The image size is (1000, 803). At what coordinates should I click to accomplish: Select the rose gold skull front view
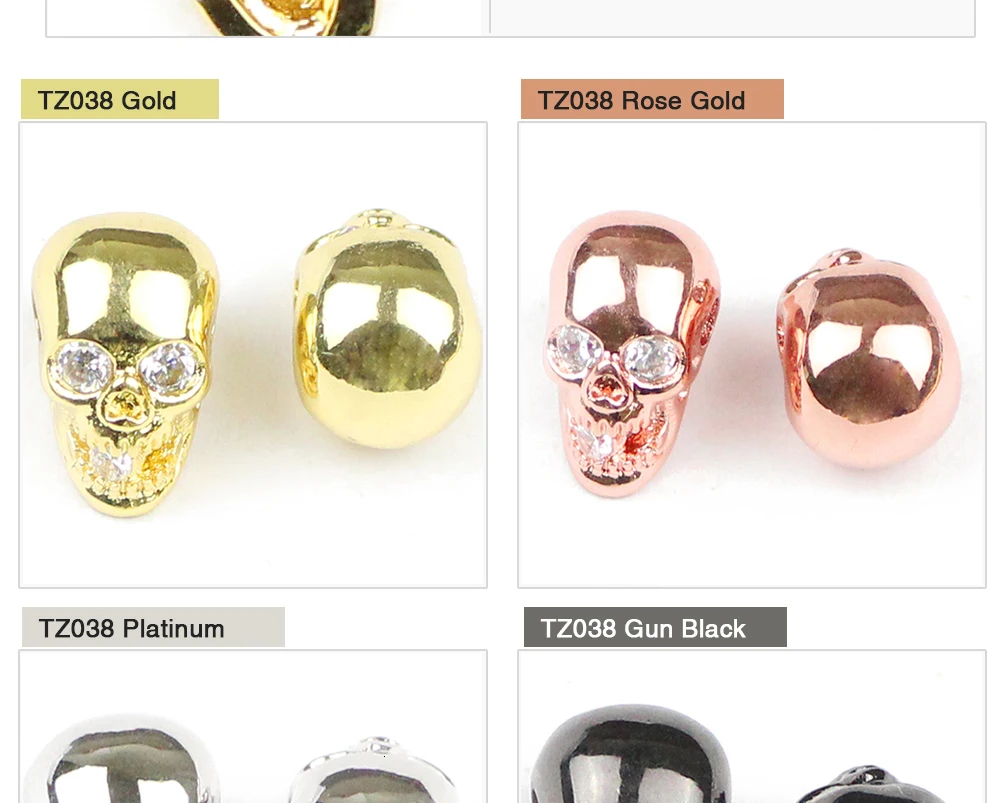pos(633,354)
